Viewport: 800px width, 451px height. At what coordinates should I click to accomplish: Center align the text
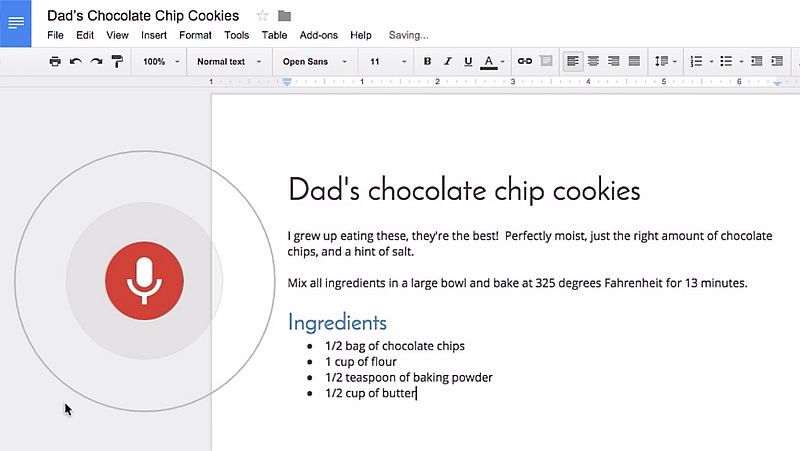(593, 61)
